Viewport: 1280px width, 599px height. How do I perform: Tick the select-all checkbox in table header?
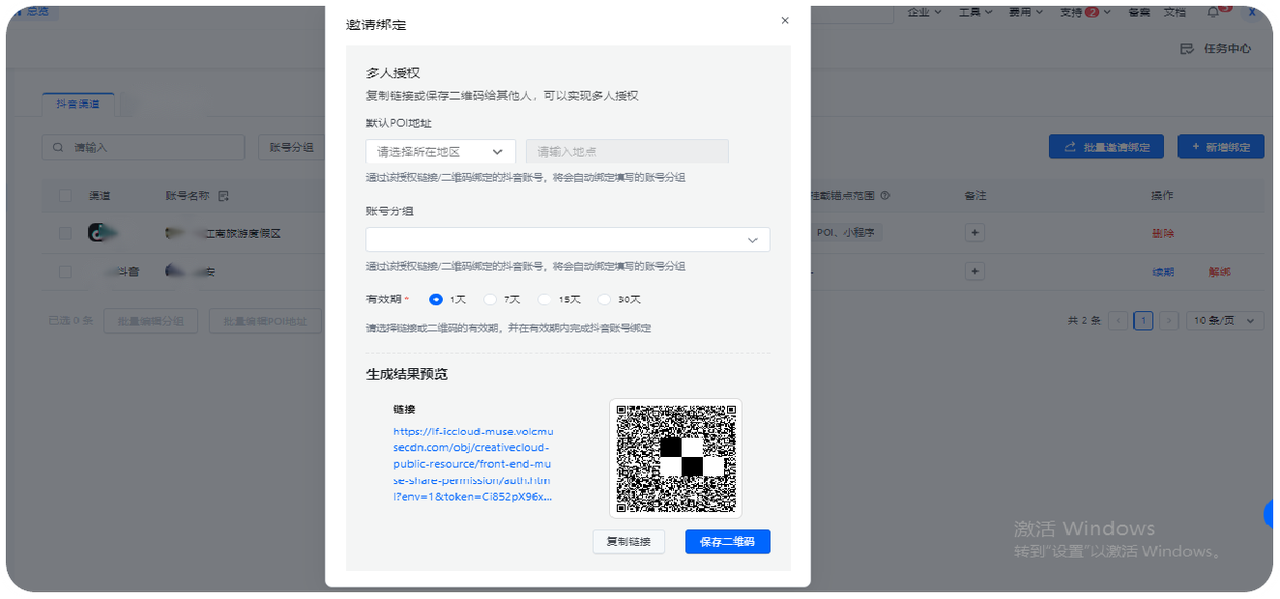tap(65, 196)
